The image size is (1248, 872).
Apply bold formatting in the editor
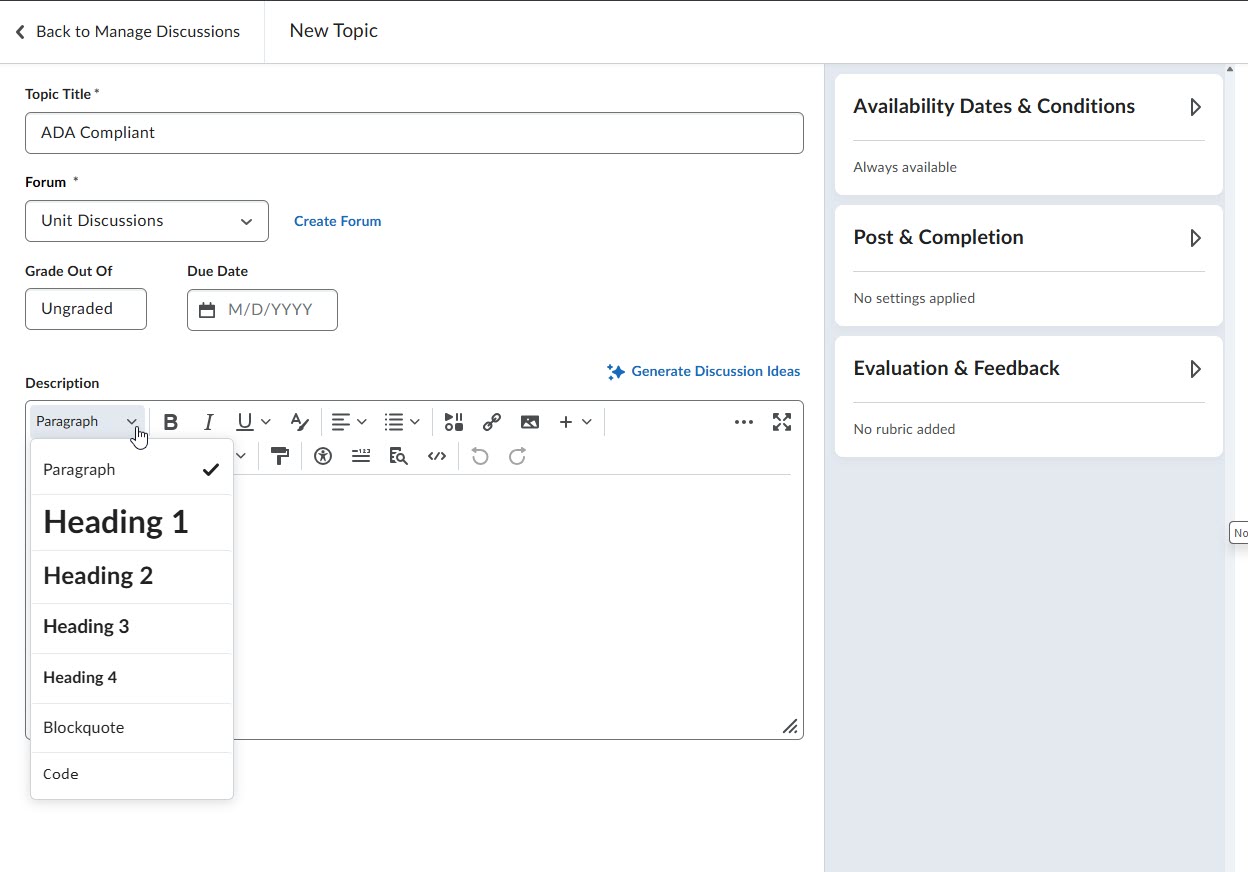coord(171,421)
